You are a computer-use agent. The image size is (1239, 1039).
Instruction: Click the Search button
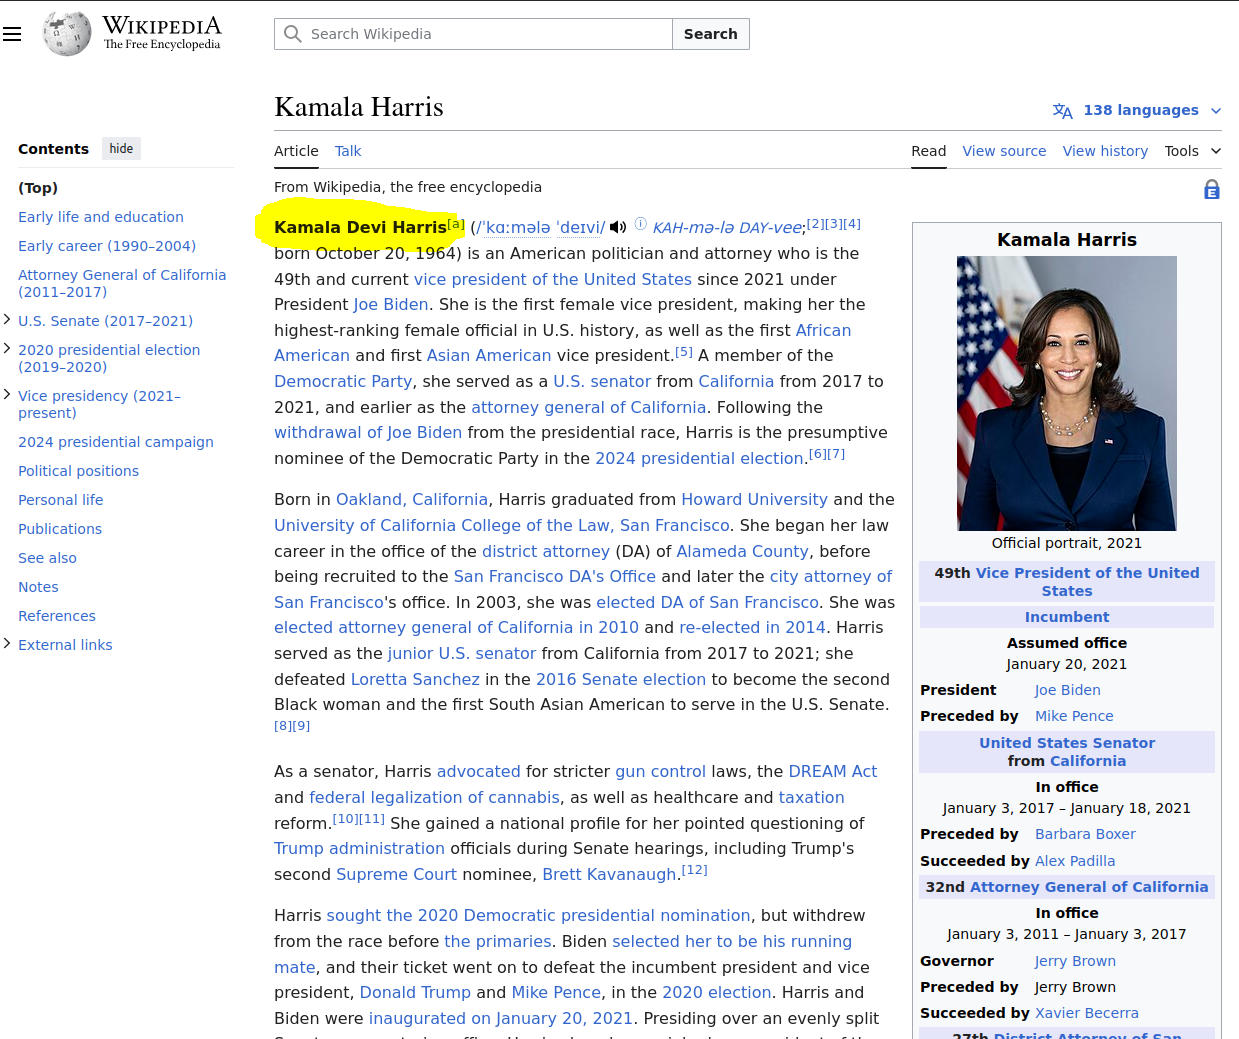coord(710,34)
